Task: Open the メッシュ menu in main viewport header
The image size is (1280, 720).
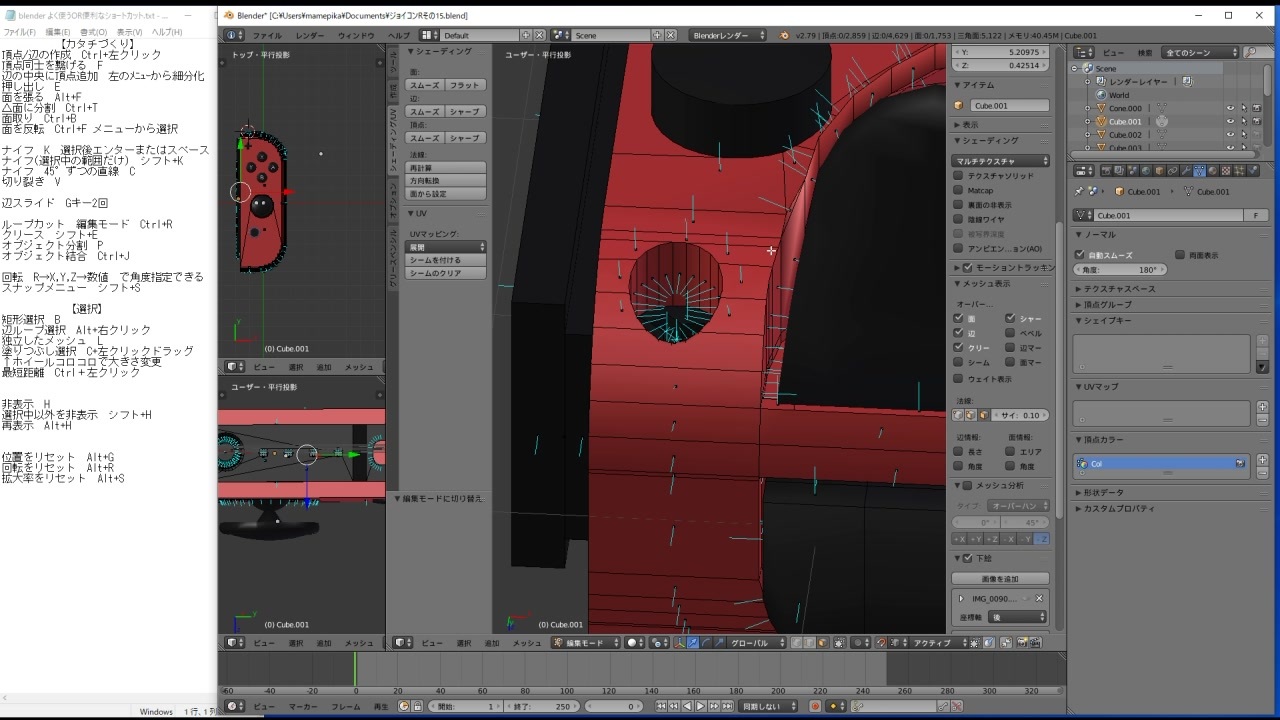Action: coord(527,643)
